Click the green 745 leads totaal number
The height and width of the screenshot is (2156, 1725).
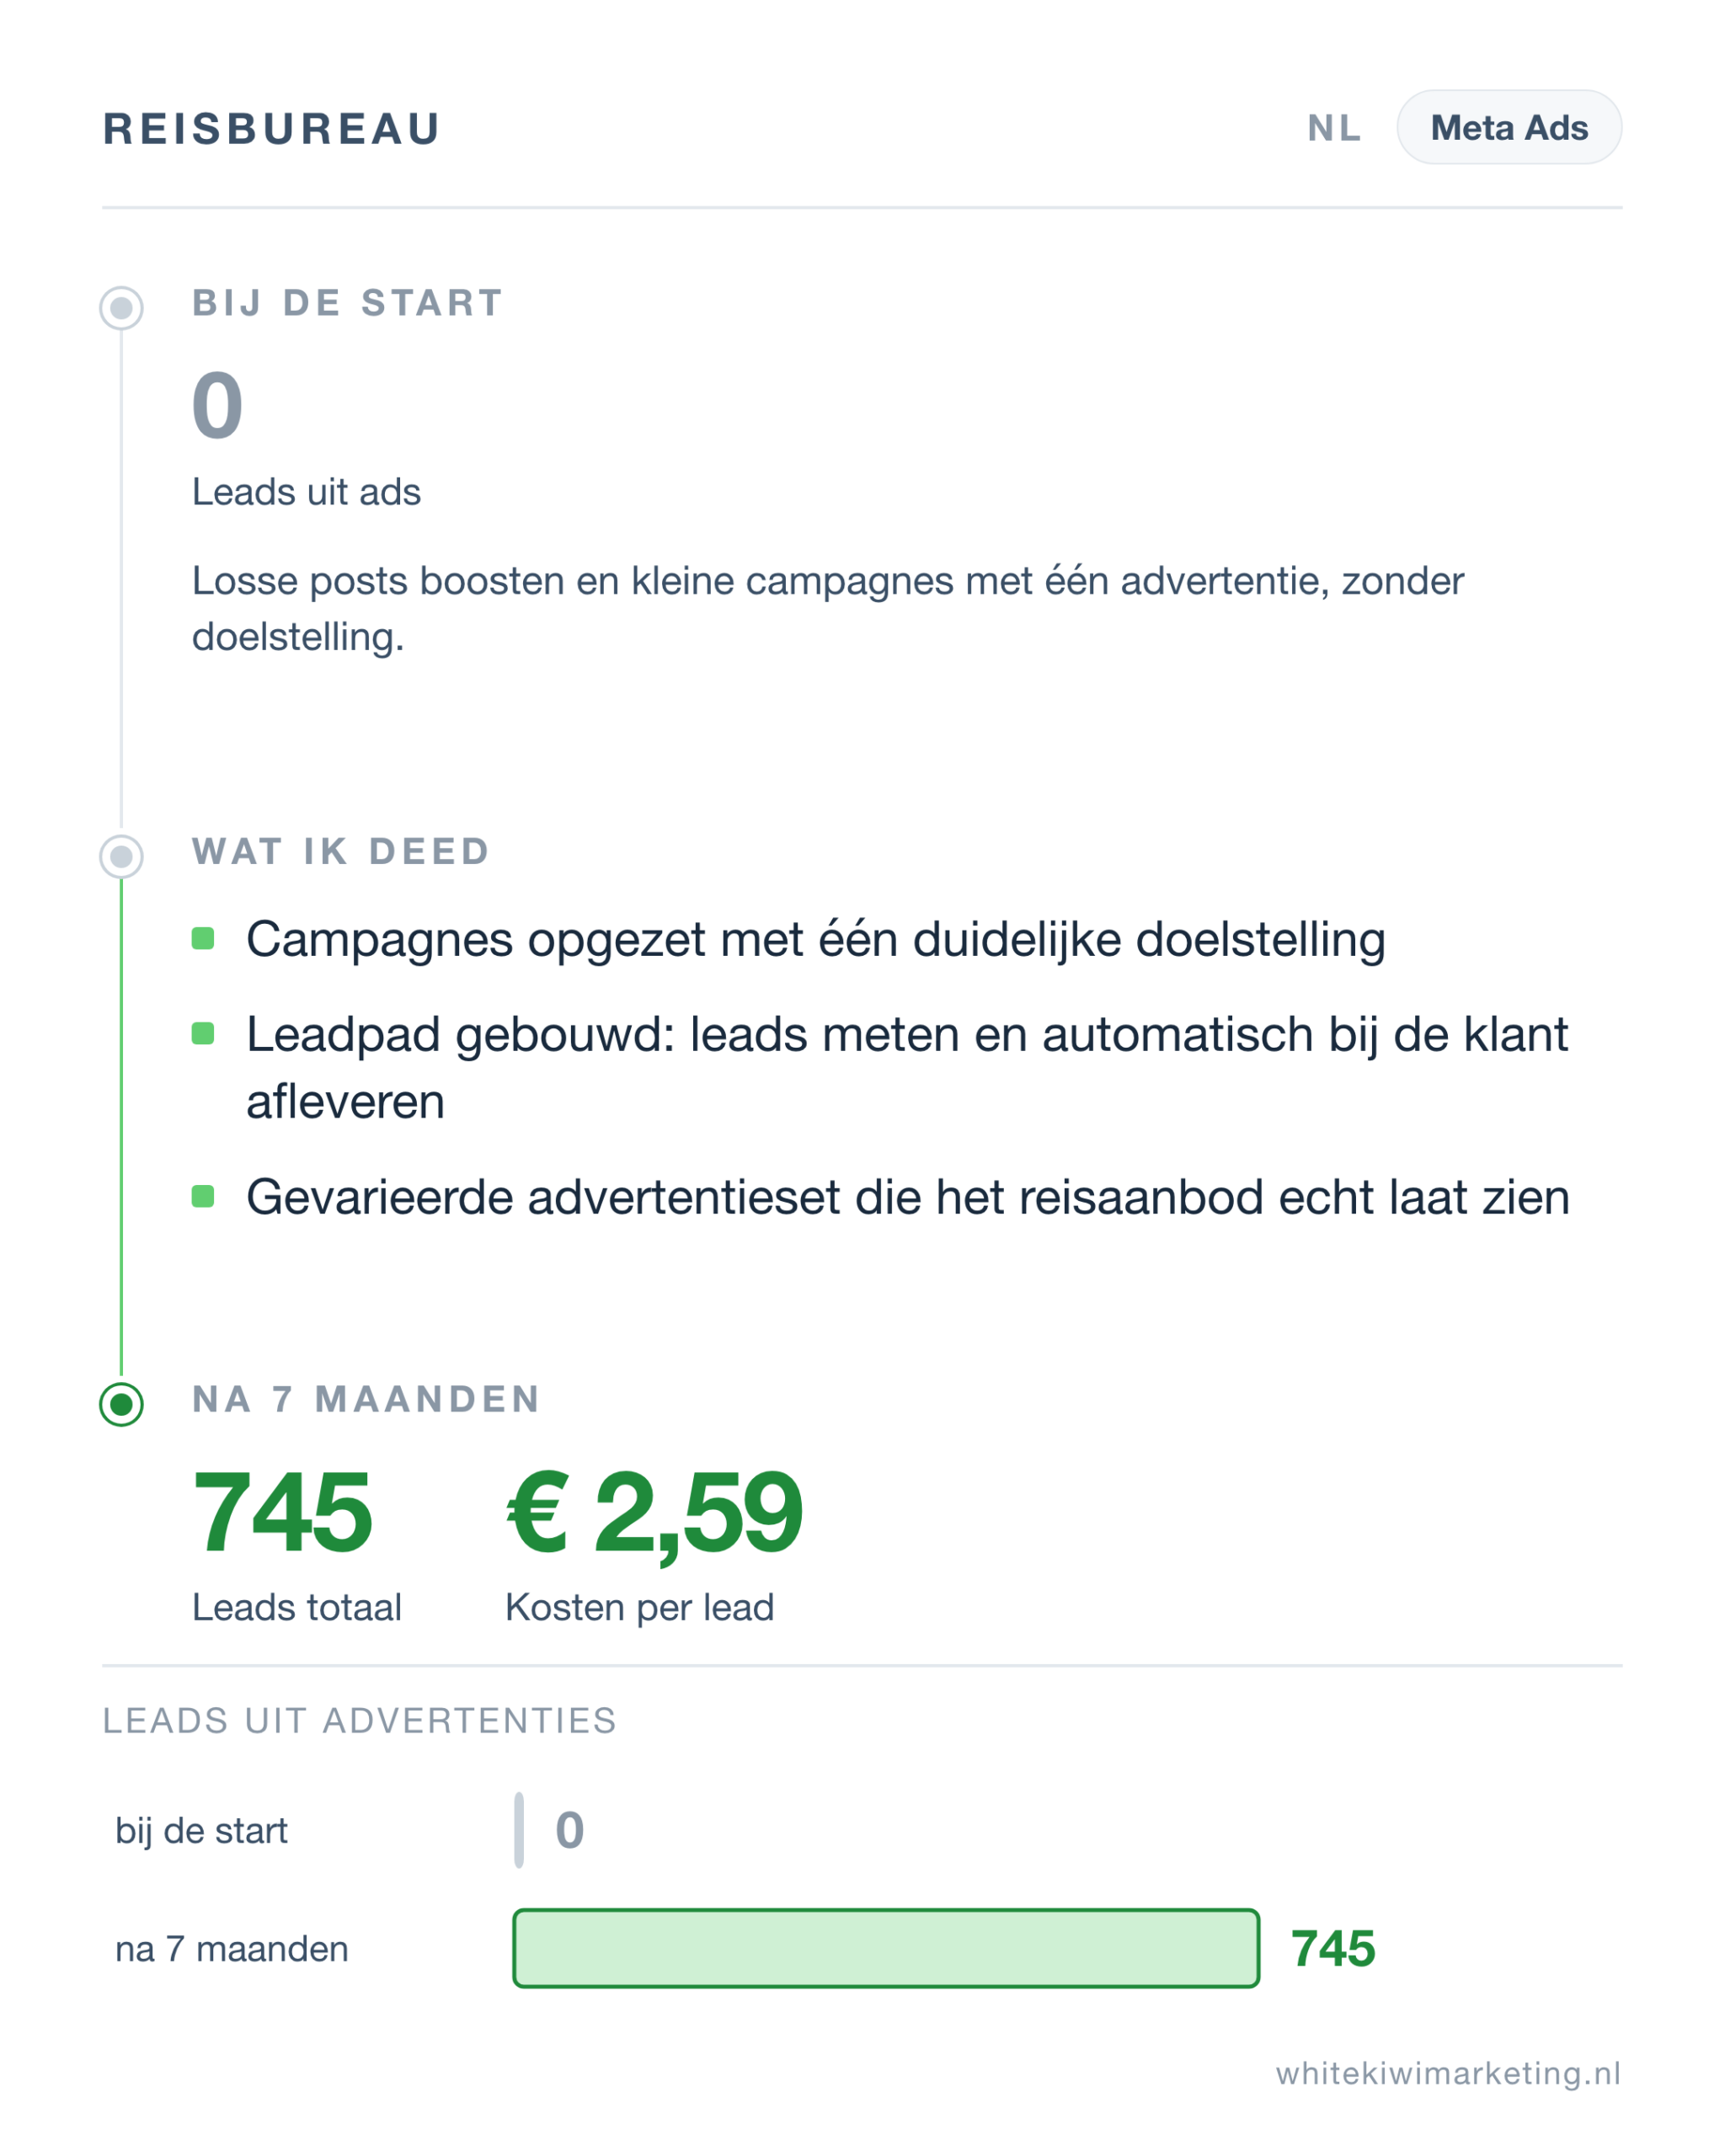pos(282,1512)
